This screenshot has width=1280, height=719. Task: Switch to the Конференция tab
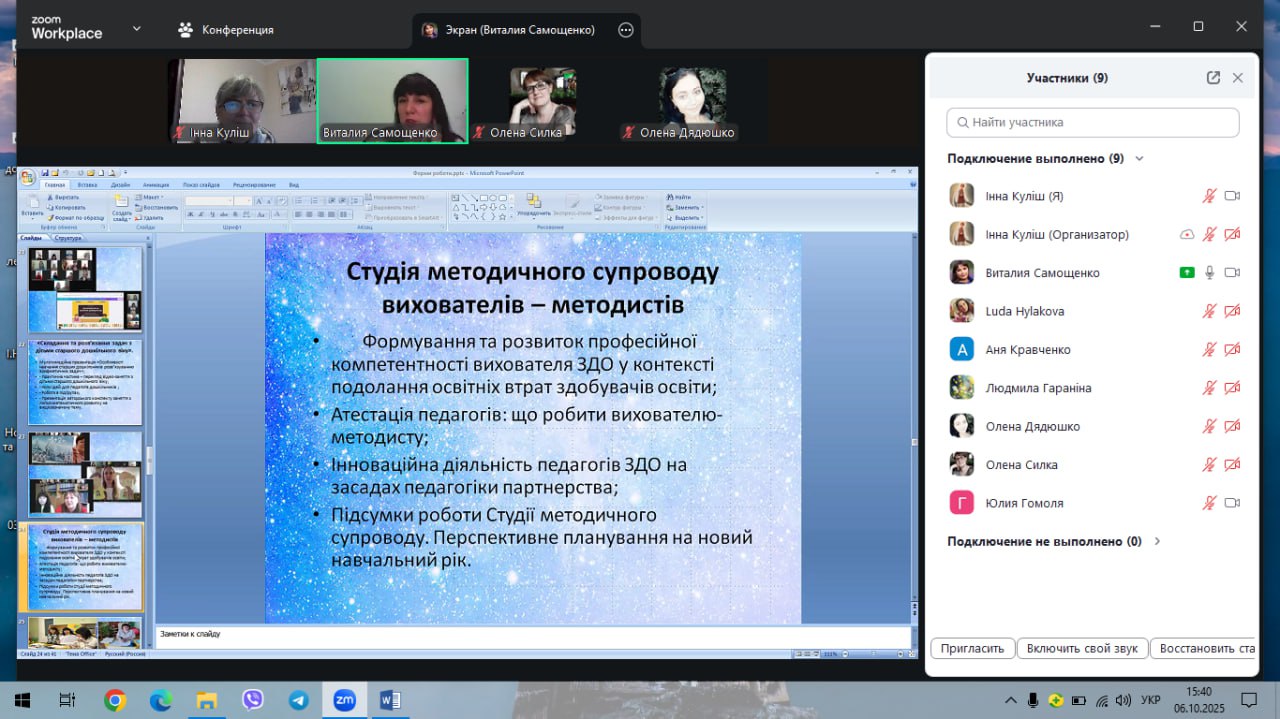(x=226, y=30)
